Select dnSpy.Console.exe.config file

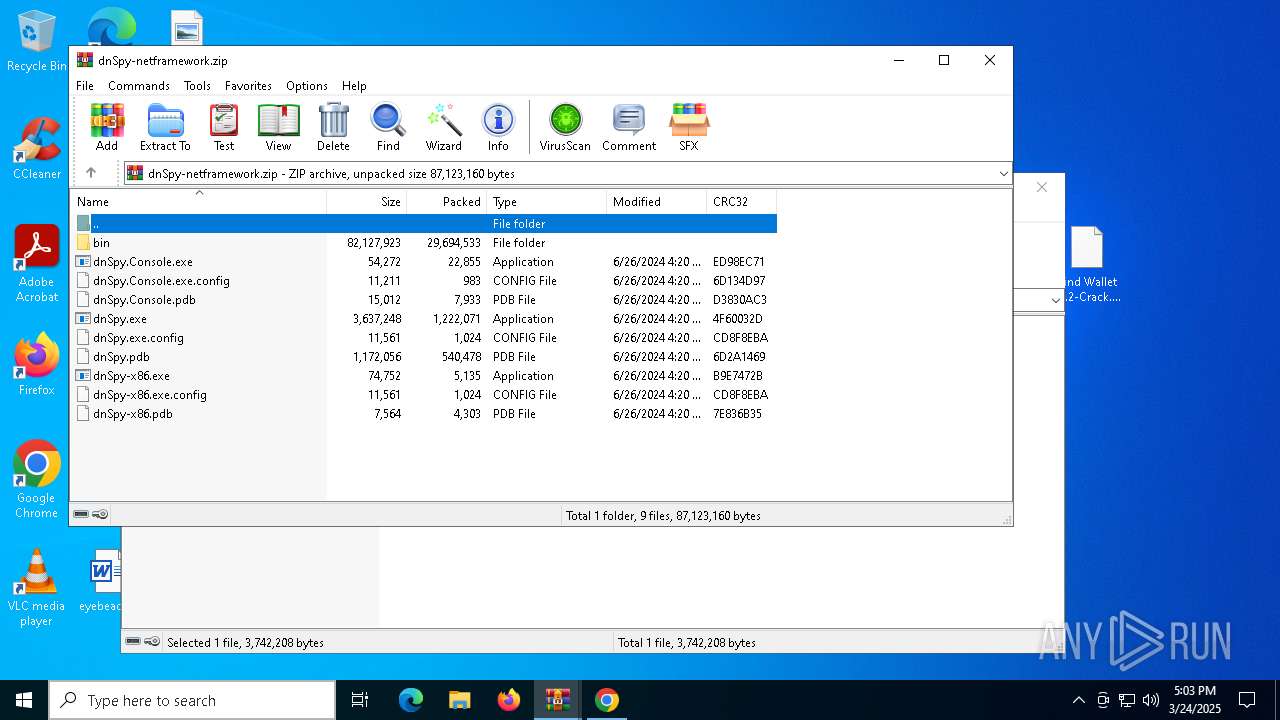tap(424, 281)
